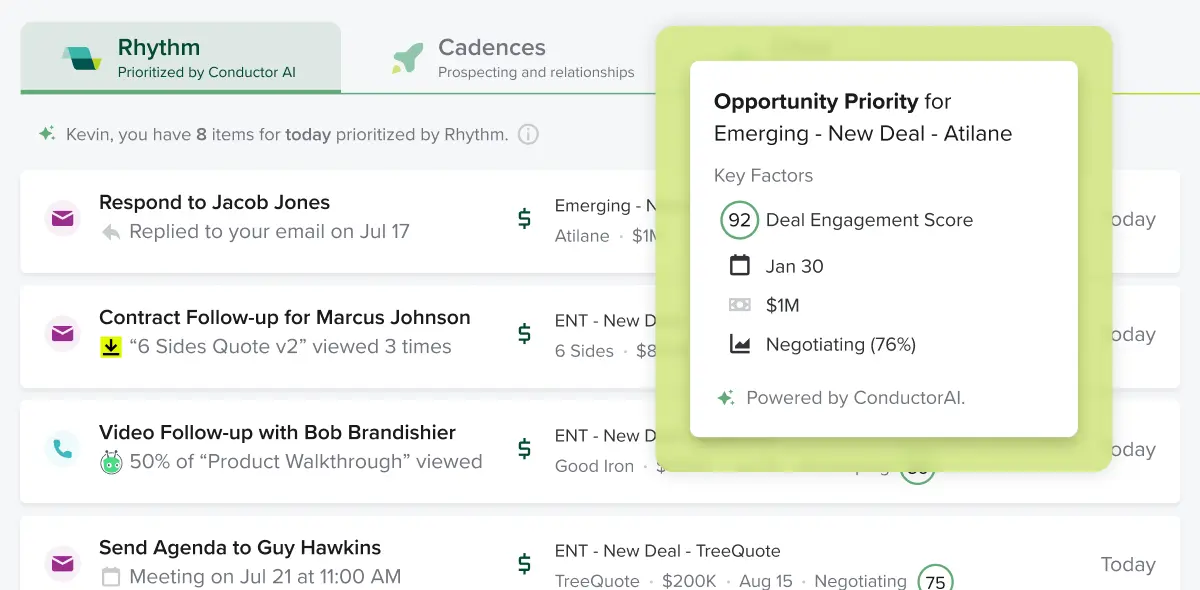Click the chart icon beside Negotiating (76%)

click(x=740, y=345)
